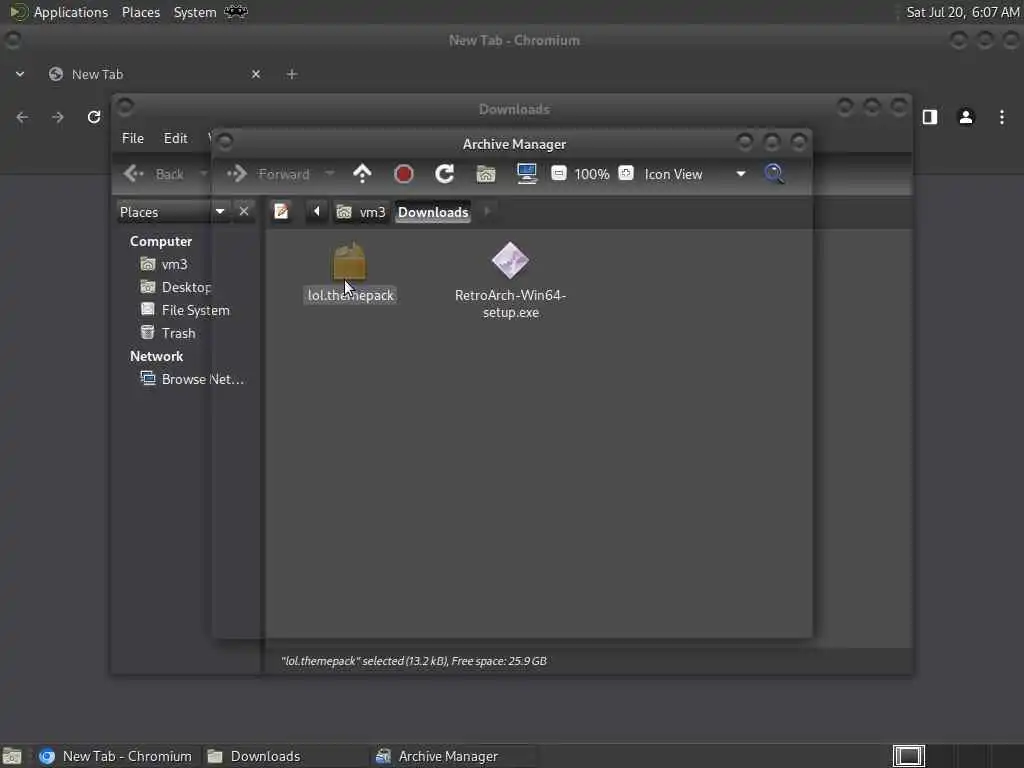The width and height of the screenshot is (1024, 768).
Task: Add a new Chromium tab
Action: point(292,74)
